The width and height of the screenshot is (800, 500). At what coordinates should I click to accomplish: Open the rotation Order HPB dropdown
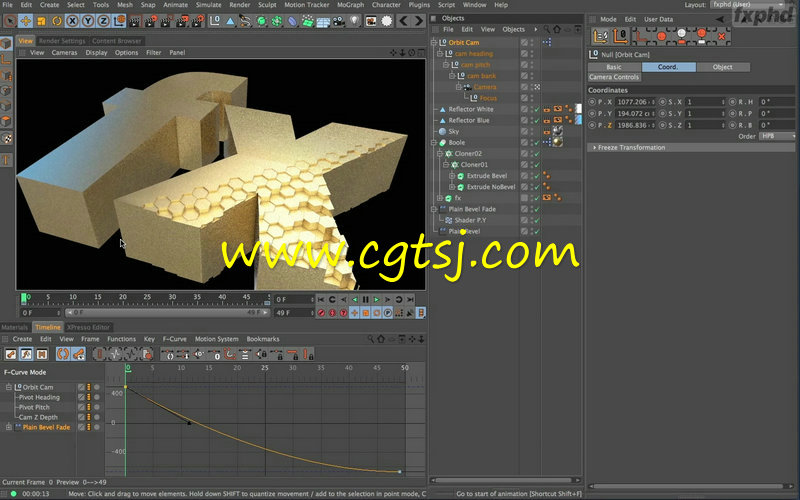pyautogui.click(x=777, y=136)
